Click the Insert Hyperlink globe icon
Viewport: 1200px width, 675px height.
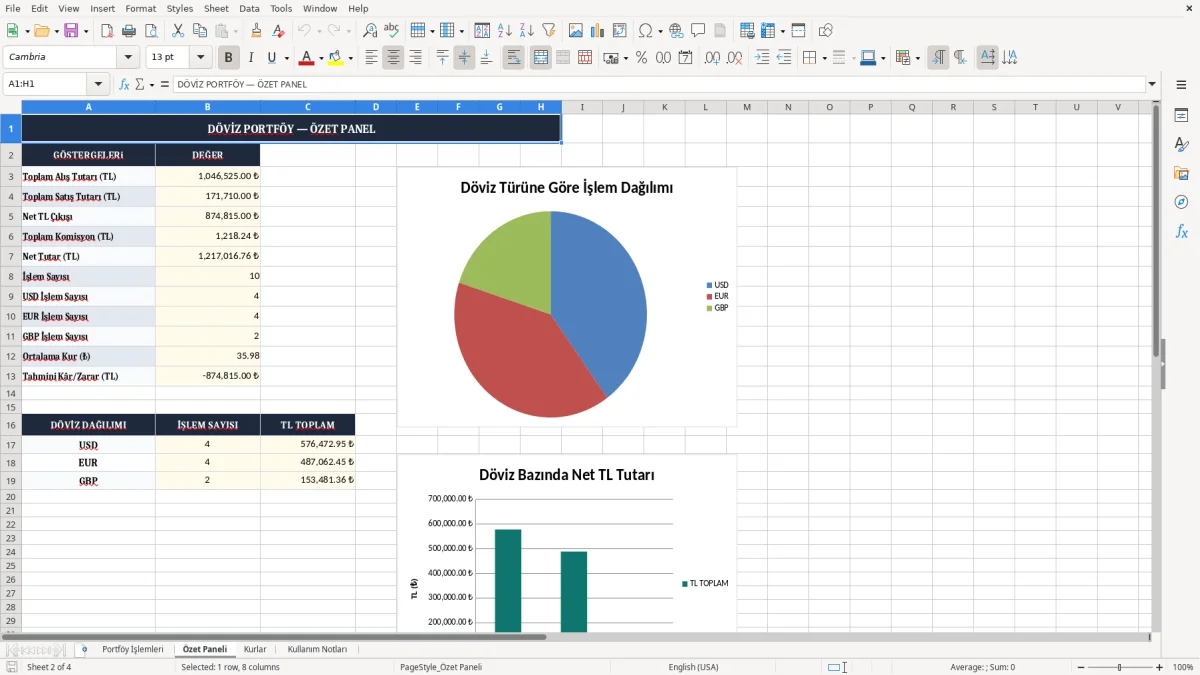point(676,31)
